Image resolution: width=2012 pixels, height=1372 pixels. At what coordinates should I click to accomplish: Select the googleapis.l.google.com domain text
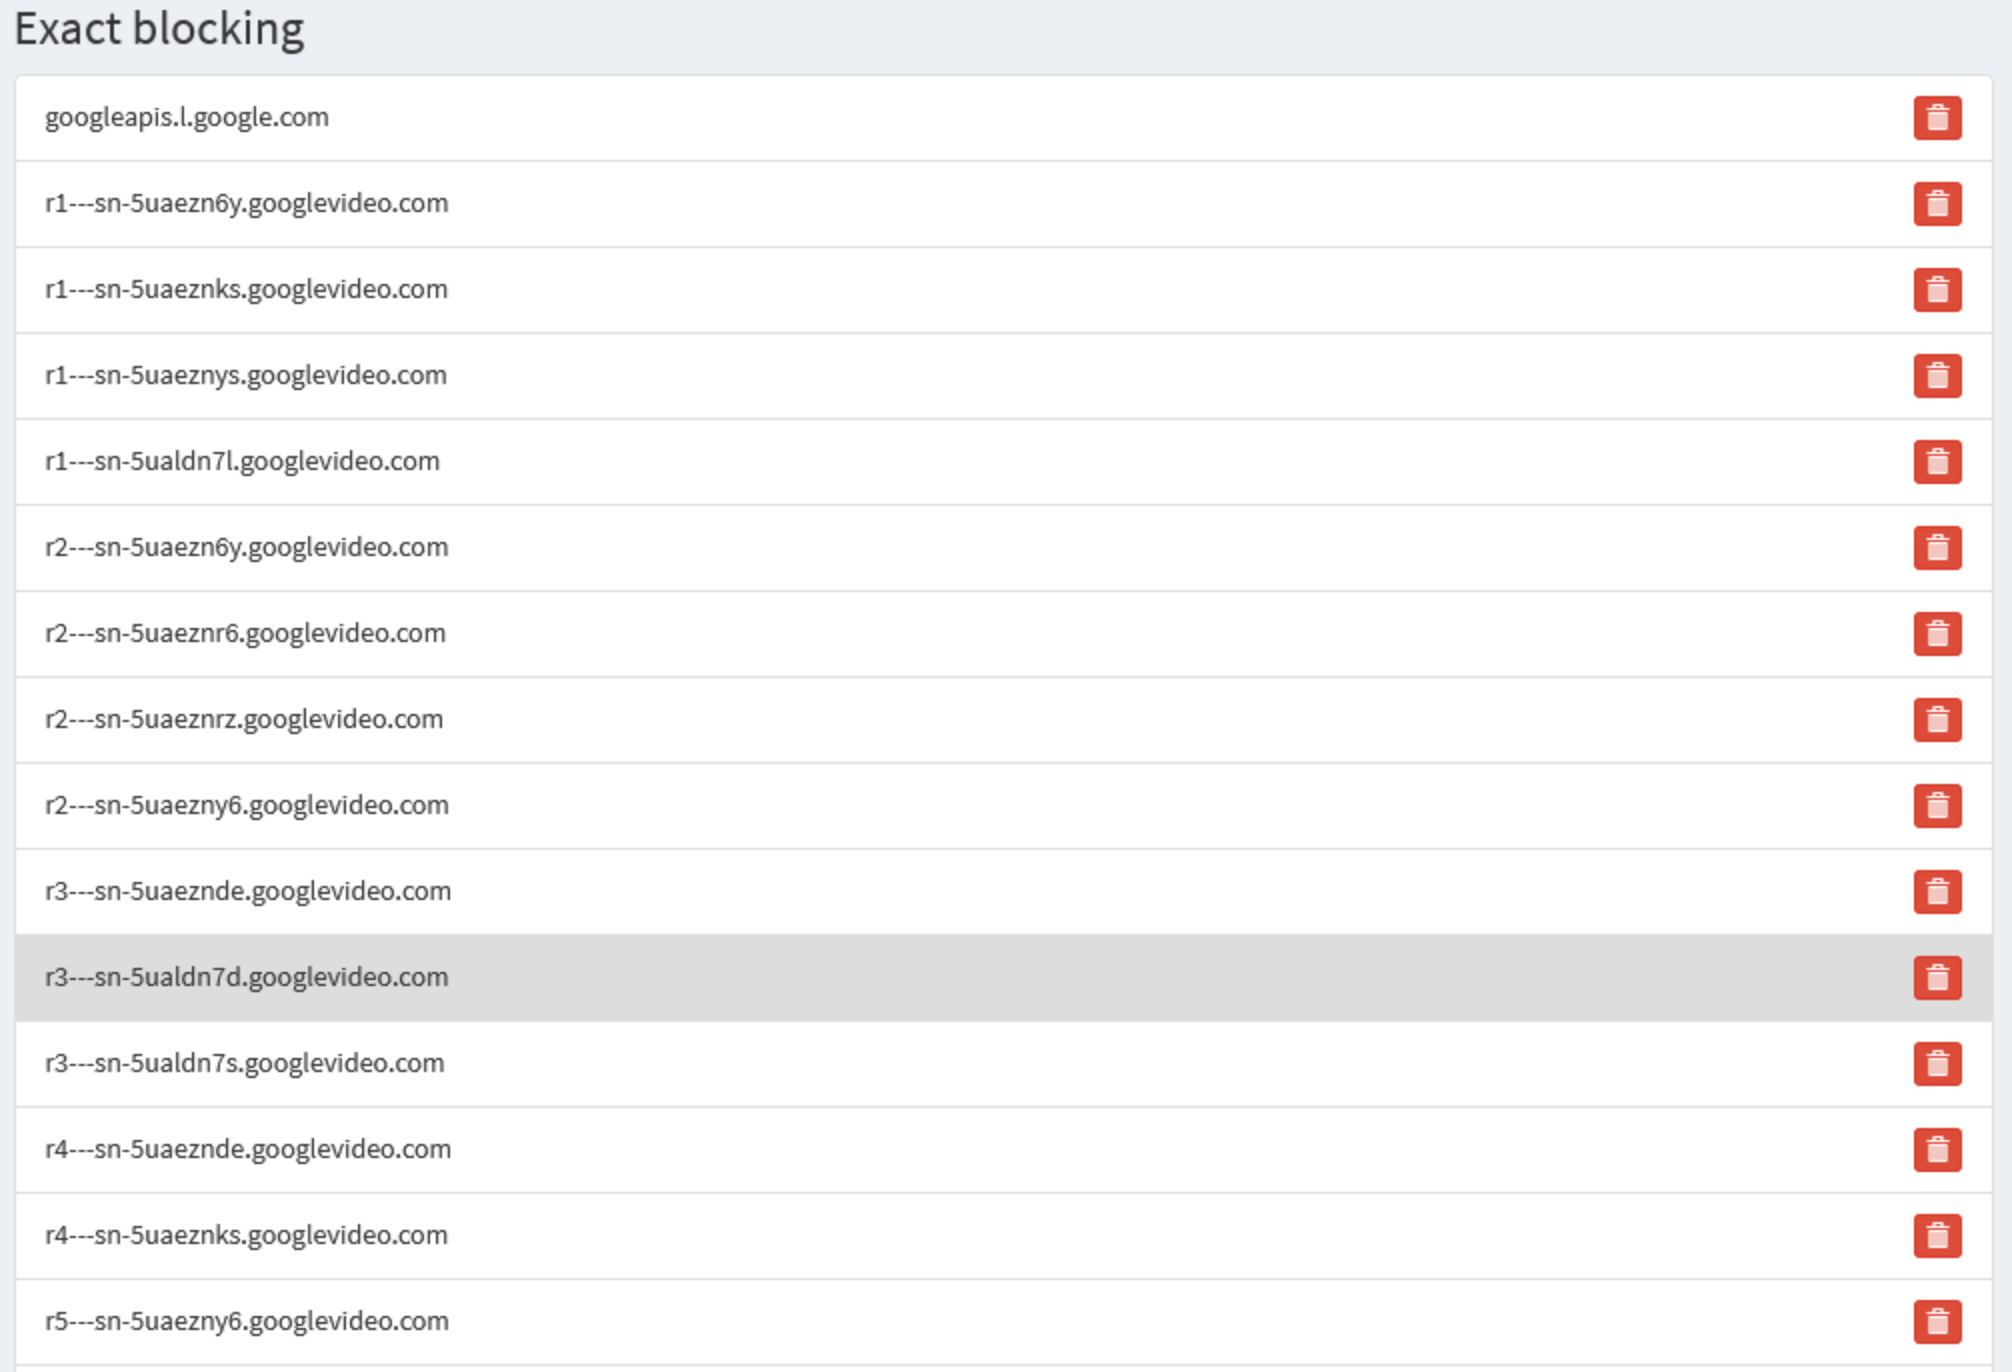[x=187, y=118]
